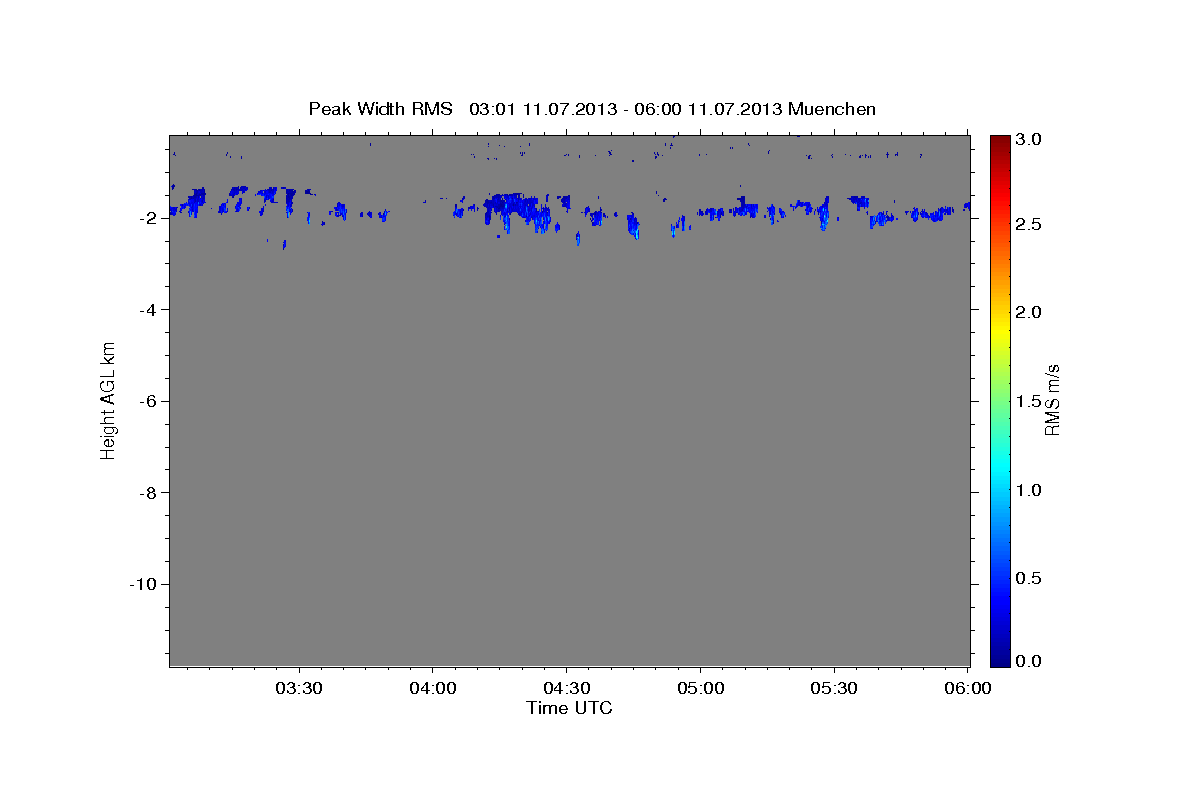Pick the green middle of the colorbar

coord(1000,400)
